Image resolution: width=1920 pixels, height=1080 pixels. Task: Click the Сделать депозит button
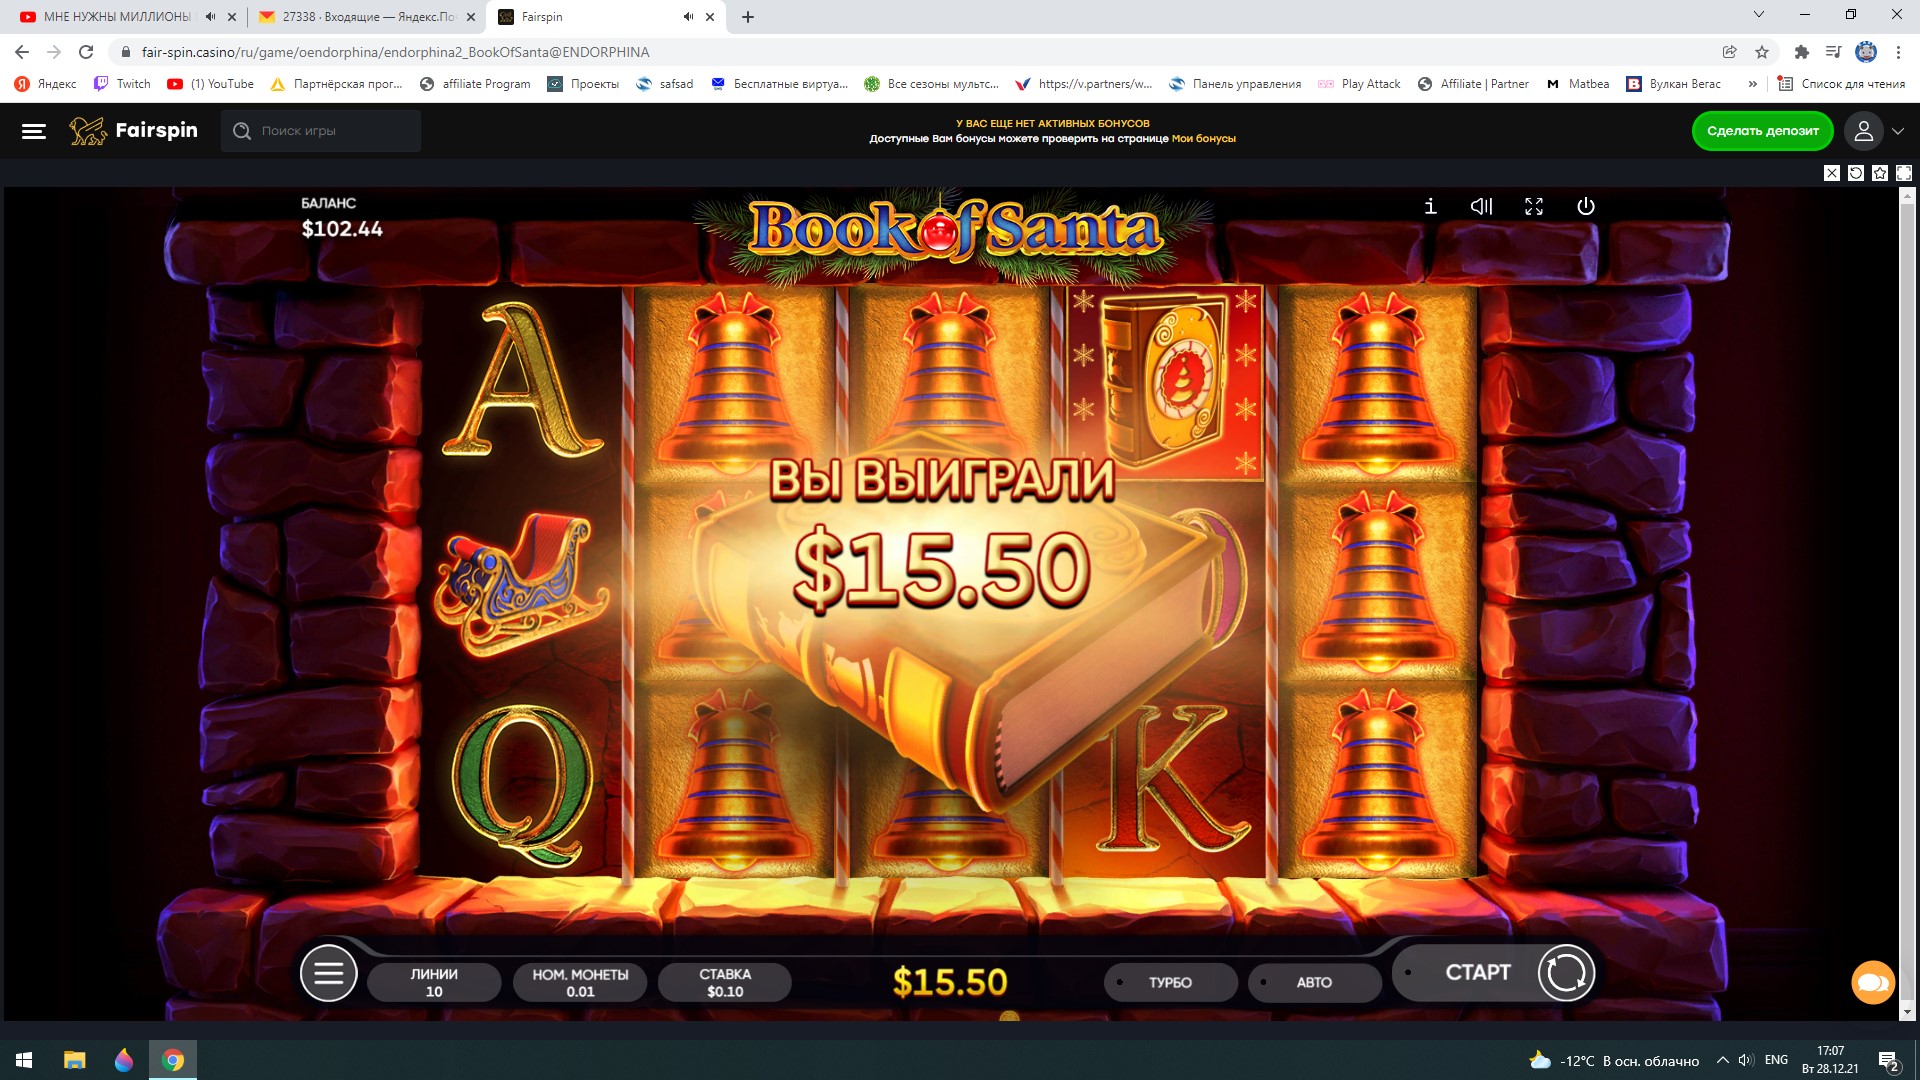(x=1762, y=131)
